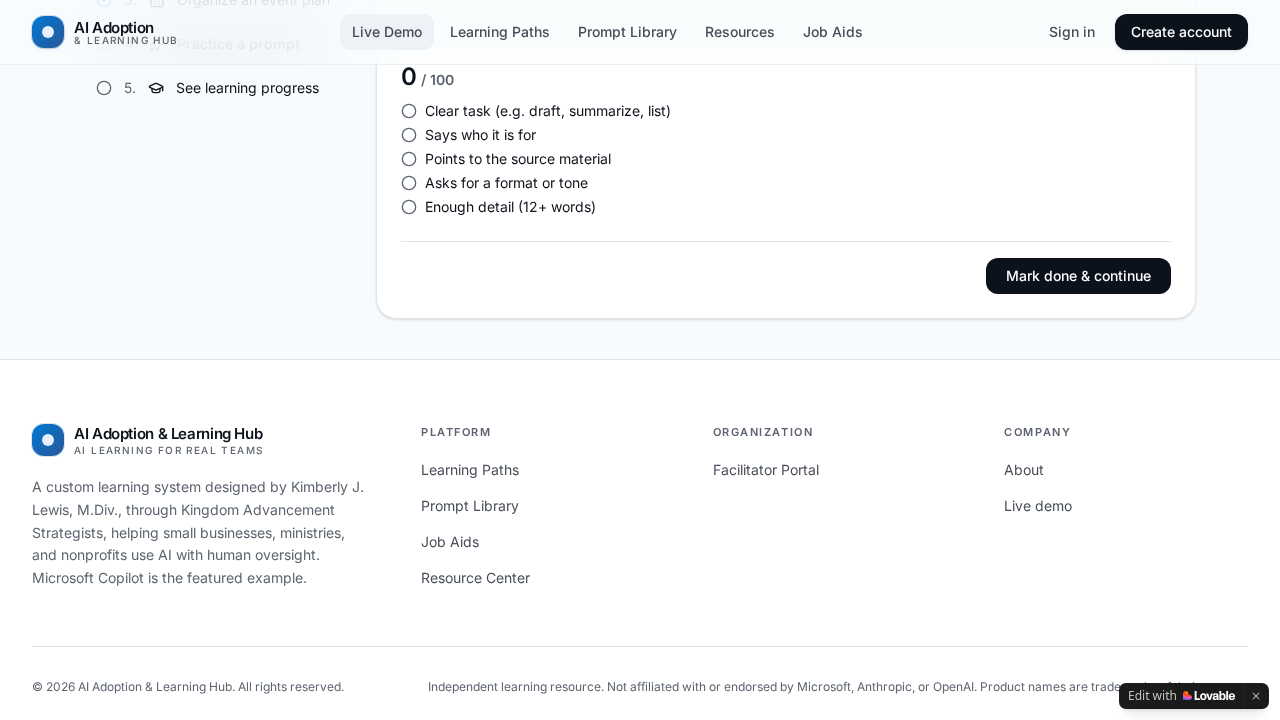The width and height of the screenshot is (1280, 720).
Task: Click the circle marker beside step 5
Action: [x=104, y=88]
